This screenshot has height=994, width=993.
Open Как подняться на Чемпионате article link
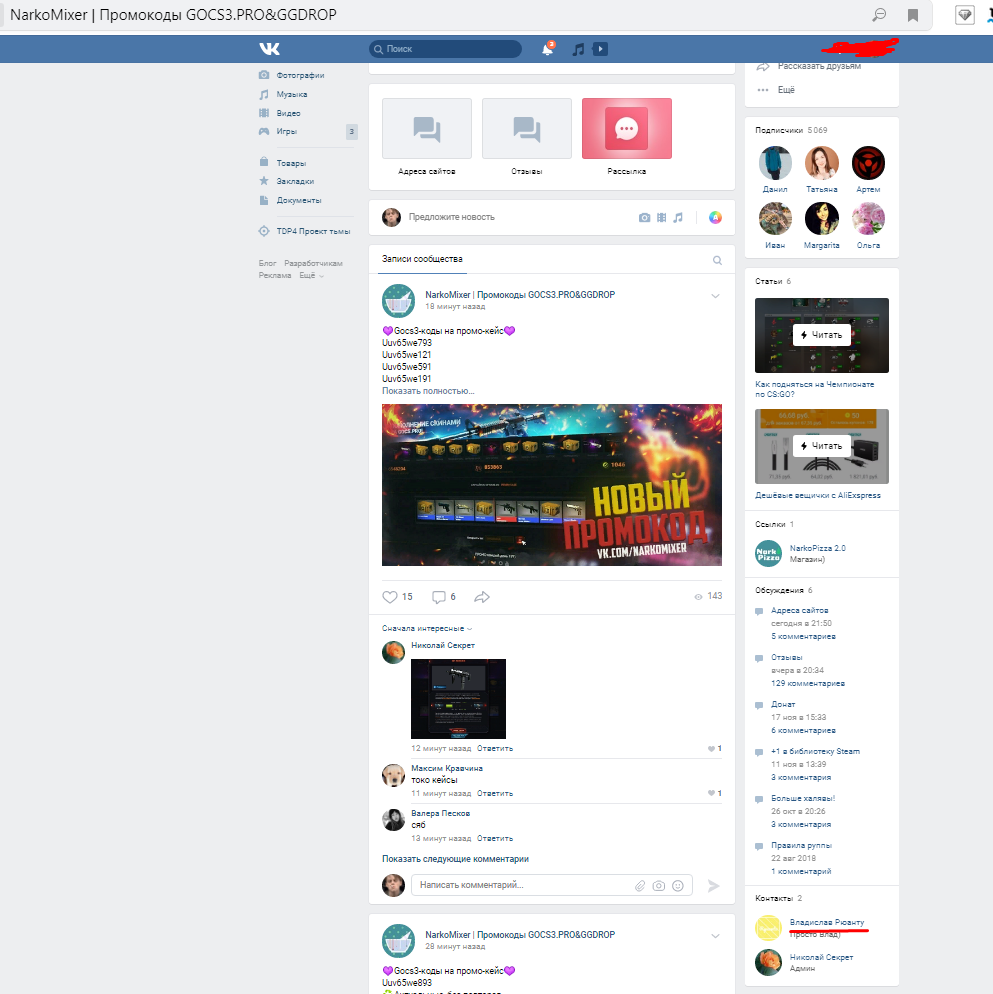pyautogui.click(x=815, y=389)
